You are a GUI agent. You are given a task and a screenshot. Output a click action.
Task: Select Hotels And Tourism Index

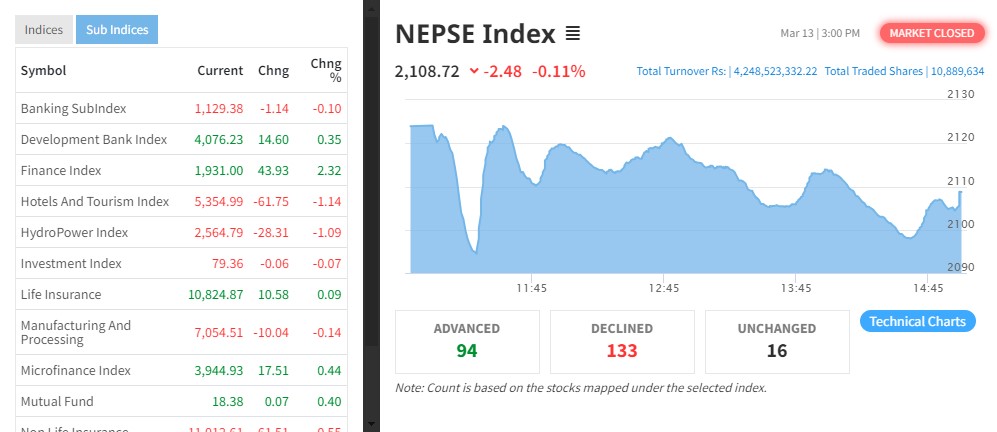tap(95, 201)
